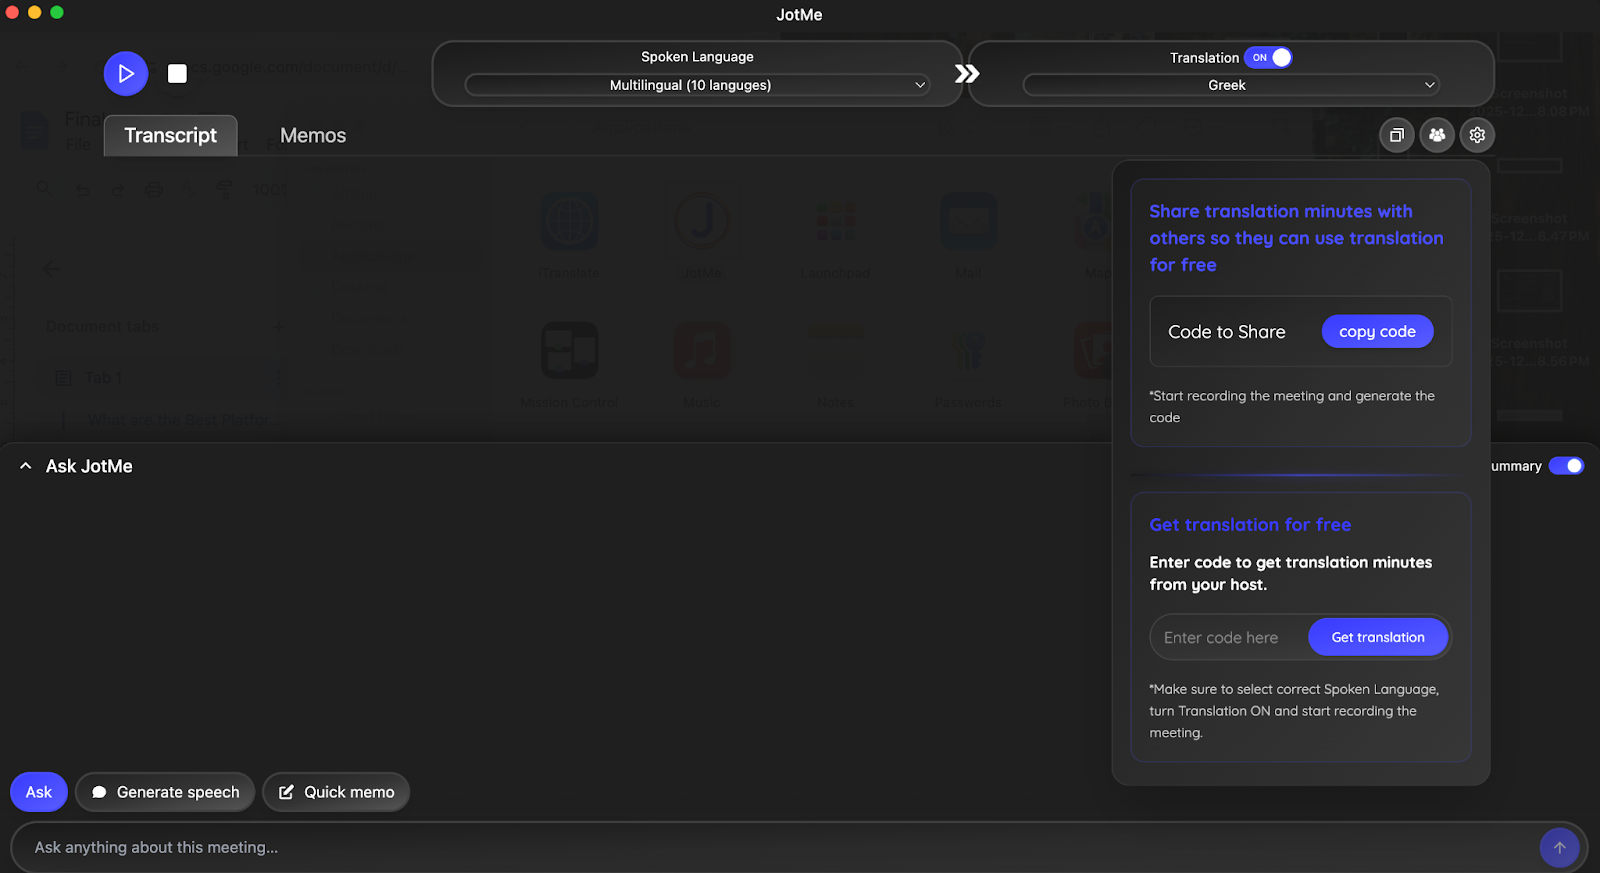1600x873 pixels.
Task: Click the 'Code to Share' text
Action: point(1227,332)
